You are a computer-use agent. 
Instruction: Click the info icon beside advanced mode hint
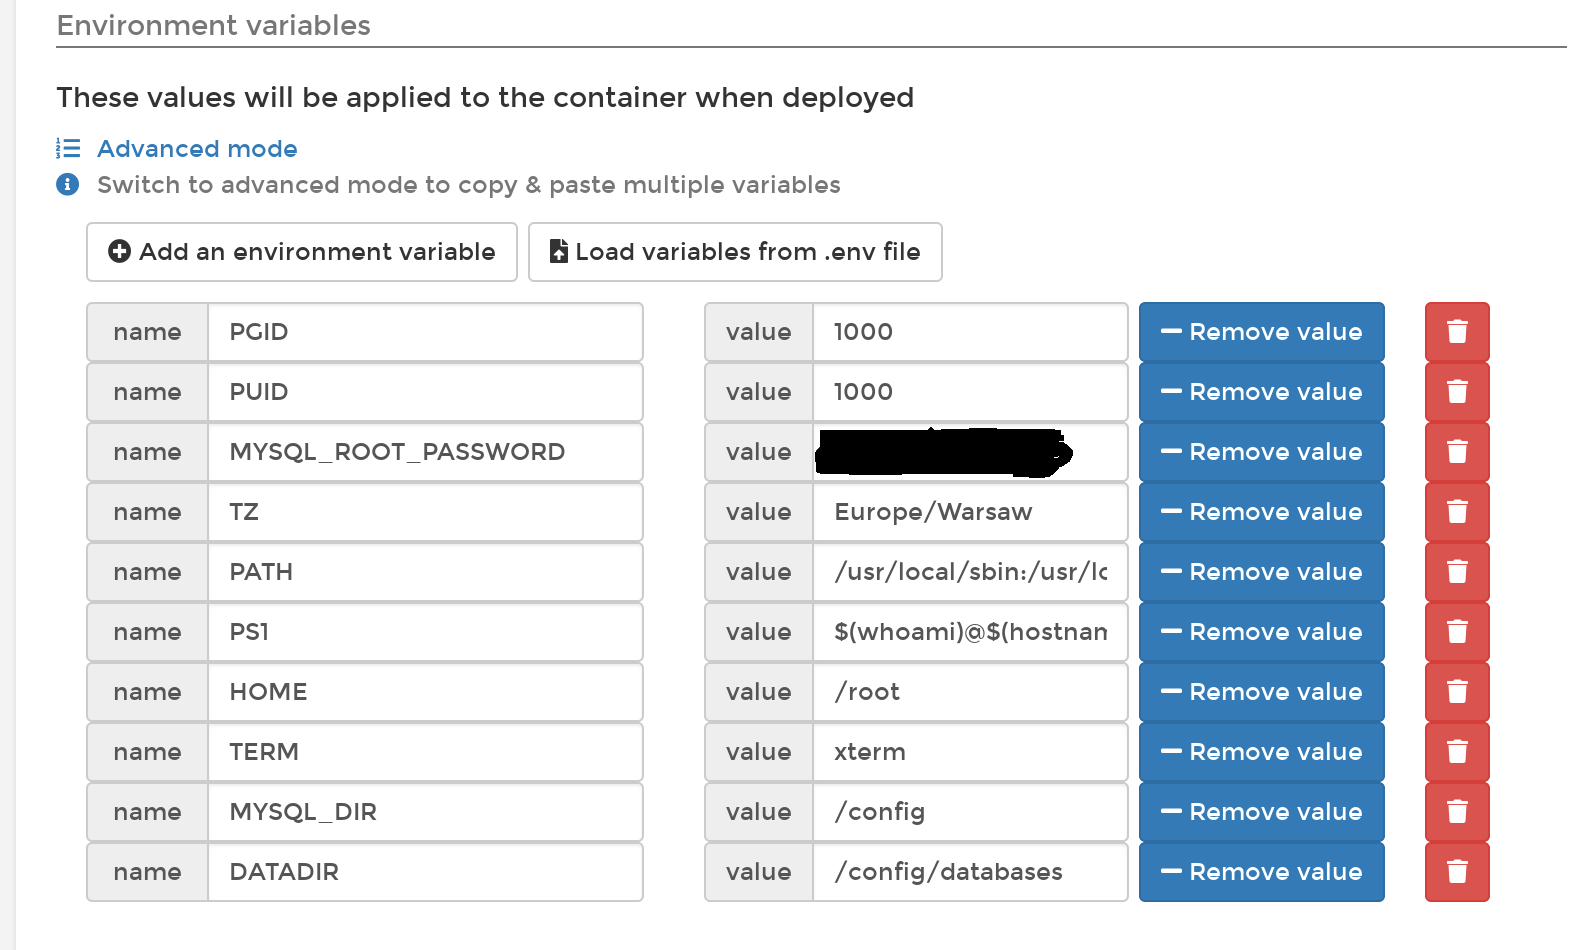(x=68, y=185)
